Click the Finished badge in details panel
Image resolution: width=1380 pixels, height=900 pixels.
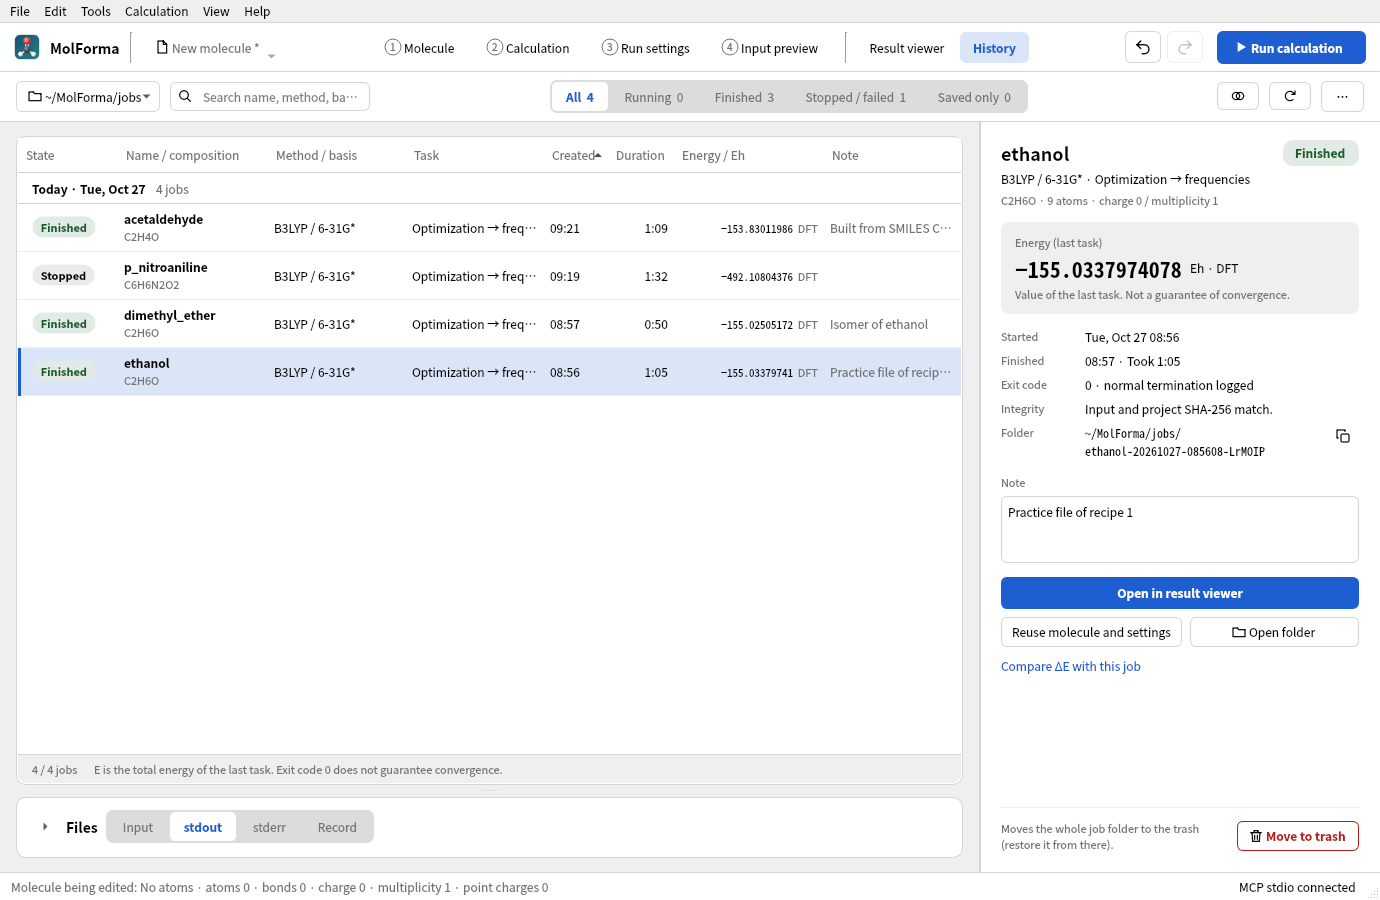point(1320,153)
